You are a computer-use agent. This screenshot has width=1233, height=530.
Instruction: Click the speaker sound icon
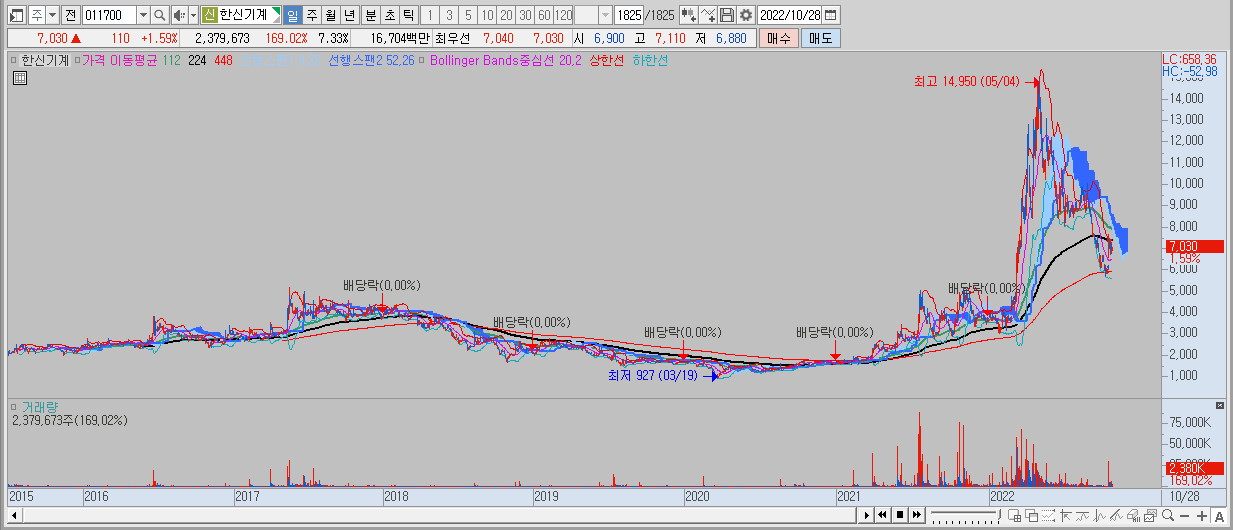point(179,15)
